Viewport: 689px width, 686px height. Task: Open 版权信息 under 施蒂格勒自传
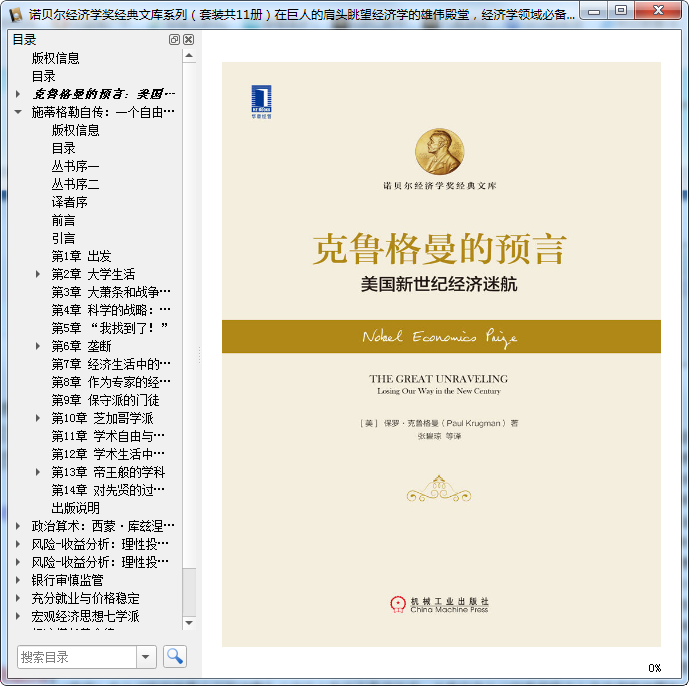point(76,130)
